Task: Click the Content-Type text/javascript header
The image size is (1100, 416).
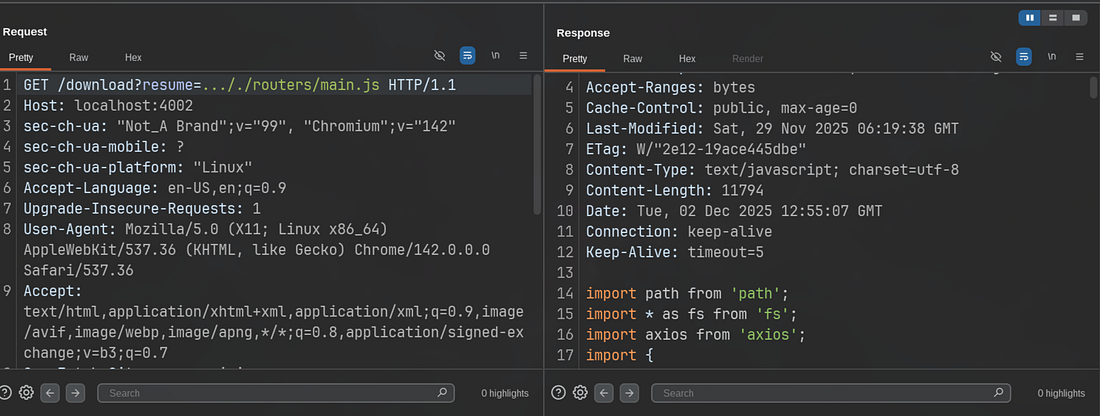Action: pyautogui.click(x=772, y=170)
